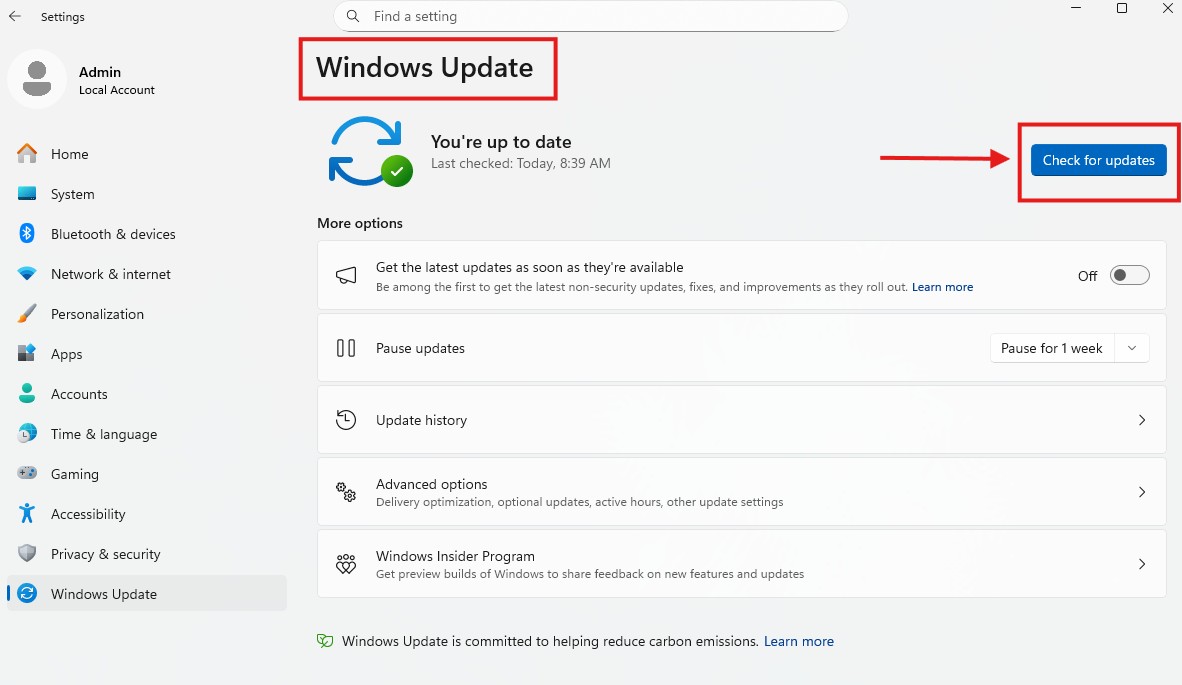The height and width of the screenshot is (685, 1182).
Task: Expand Update history with chevron arrow
Action: tap(1141, 420)
